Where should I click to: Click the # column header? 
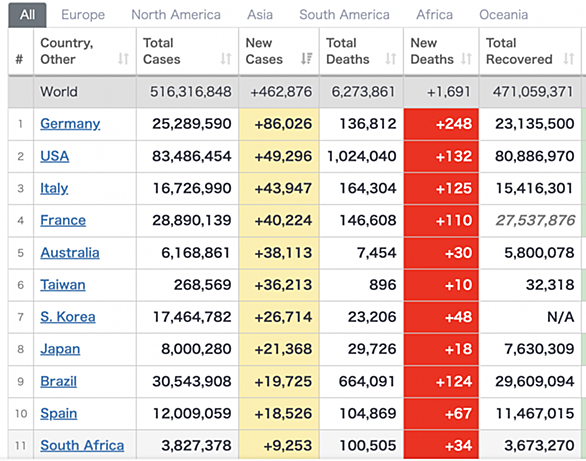coord(19,59)
